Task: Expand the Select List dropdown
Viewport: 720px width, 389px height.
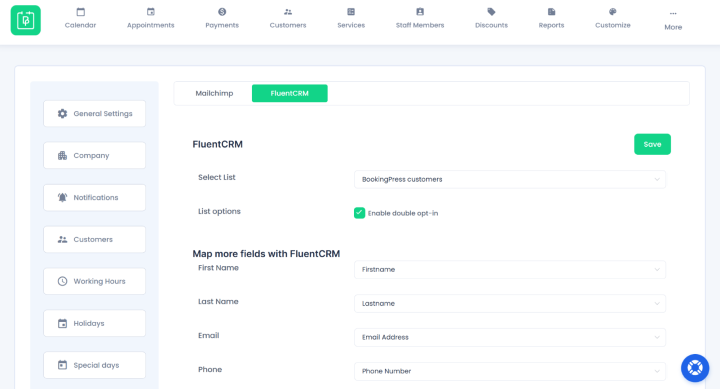Action: [510, 179]
